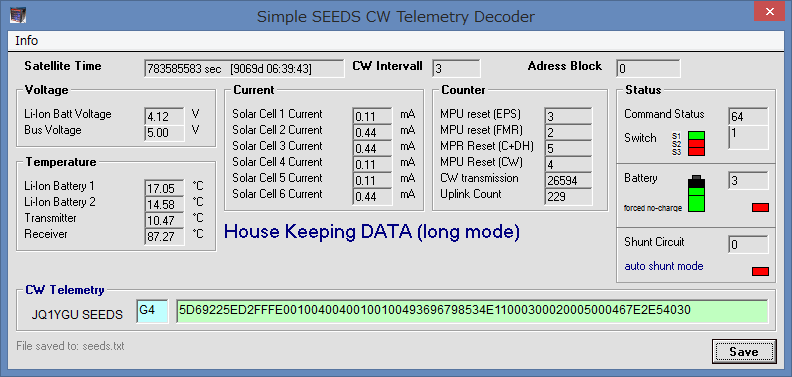Click the Solar Cell 5 Current field

click(x=373, y=180)
